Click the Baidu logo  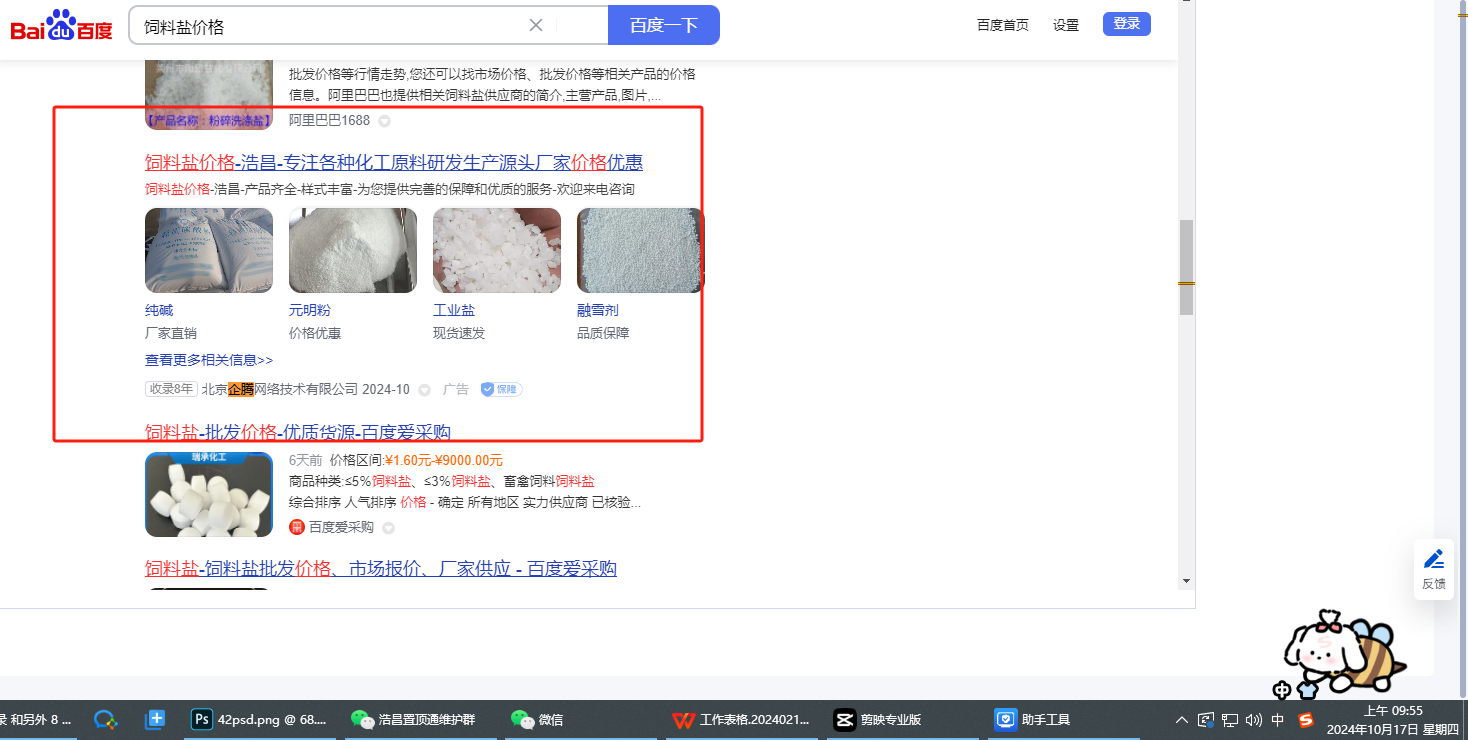tap(62, 25)
